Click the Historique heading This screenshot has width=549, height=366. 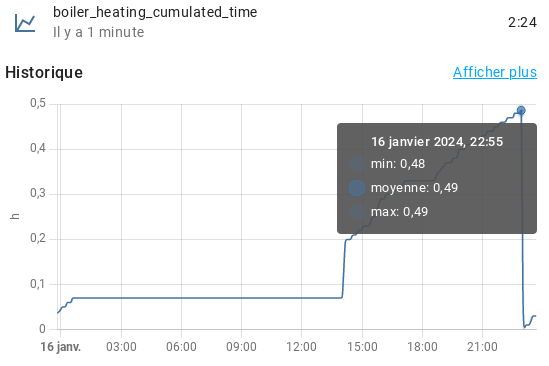pyautogui.click(x=44, y=73)
